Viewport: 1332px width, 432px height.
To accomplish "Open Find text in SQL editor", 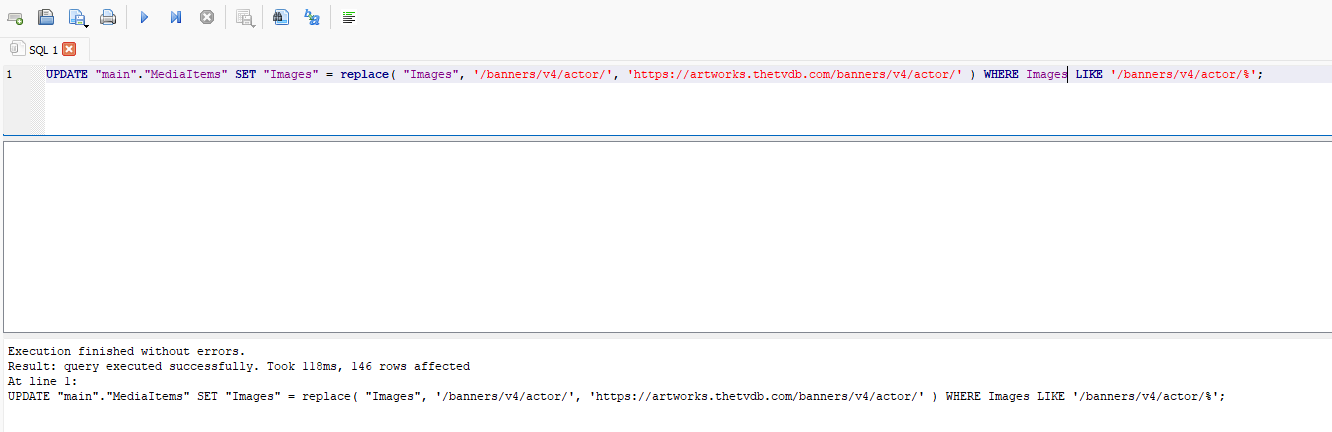I will pos(281,17).
